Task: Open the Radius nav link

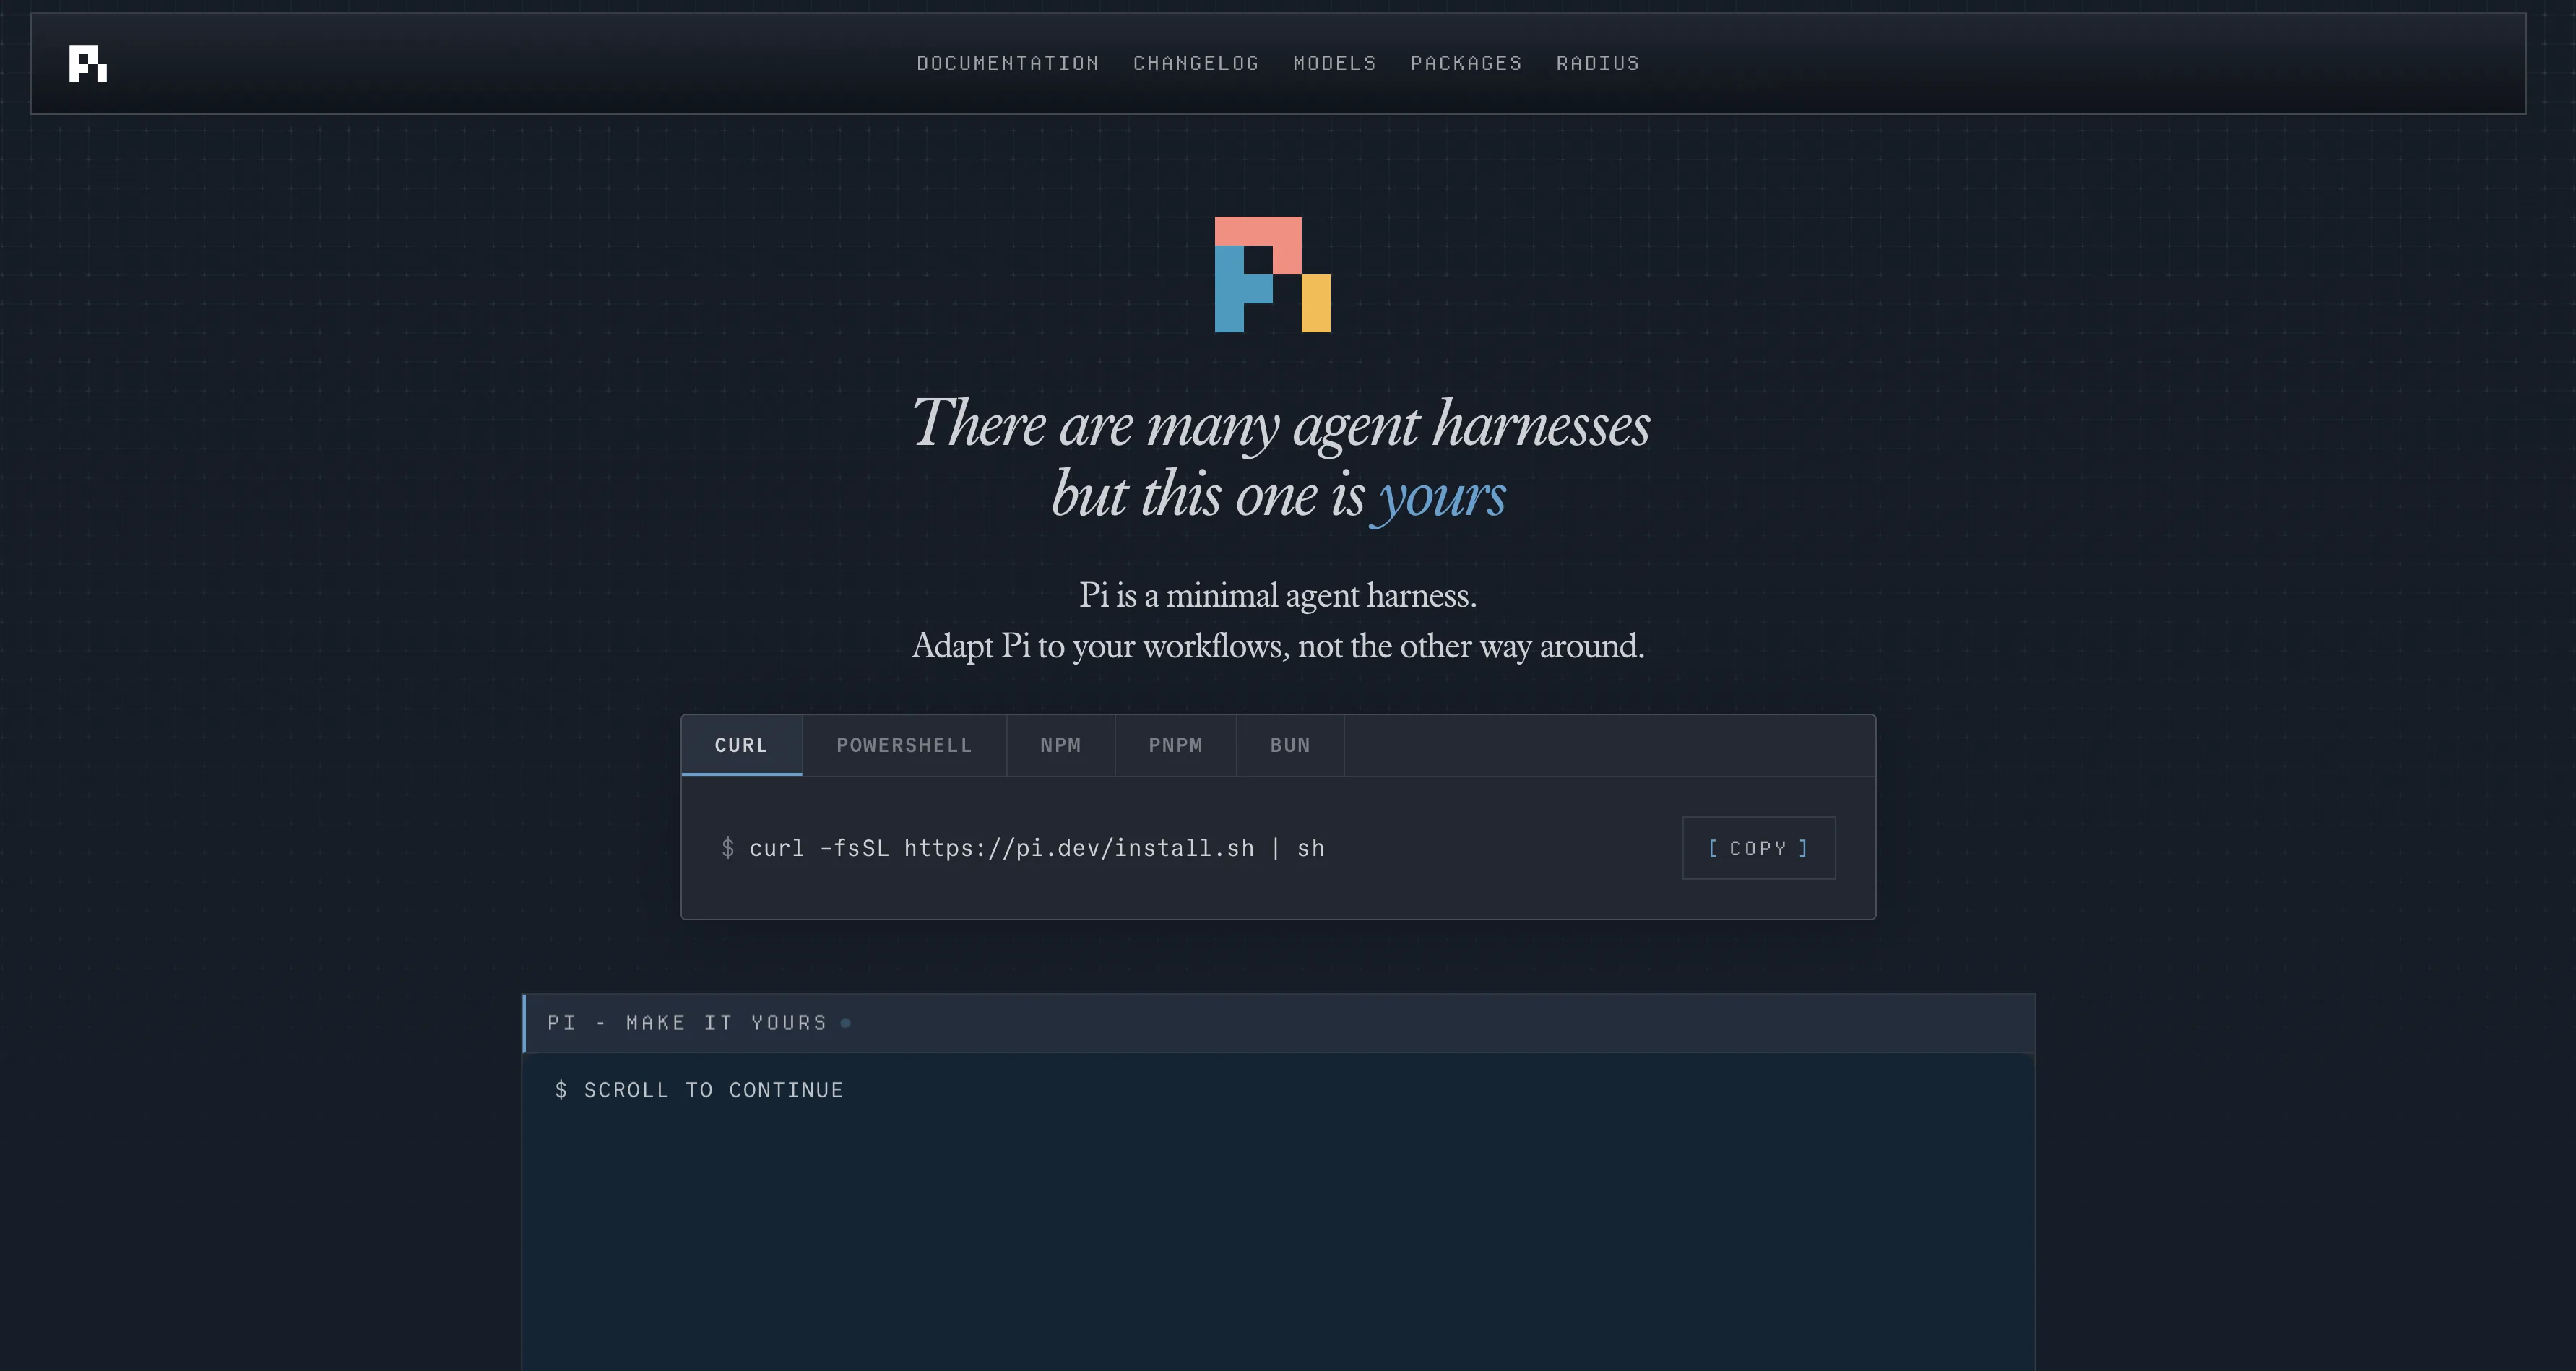Action: [x=1598, y=63]
